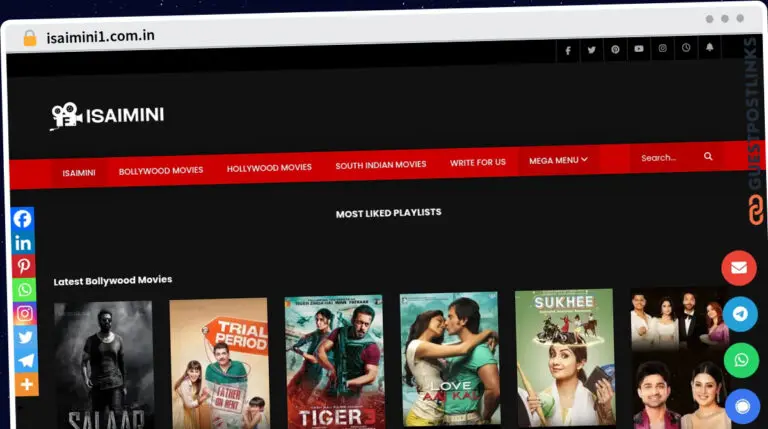The width and height of the screenshot is (768, 429).
Task: Open the Pinterest icon in top bar
Action: click(615, 49)
